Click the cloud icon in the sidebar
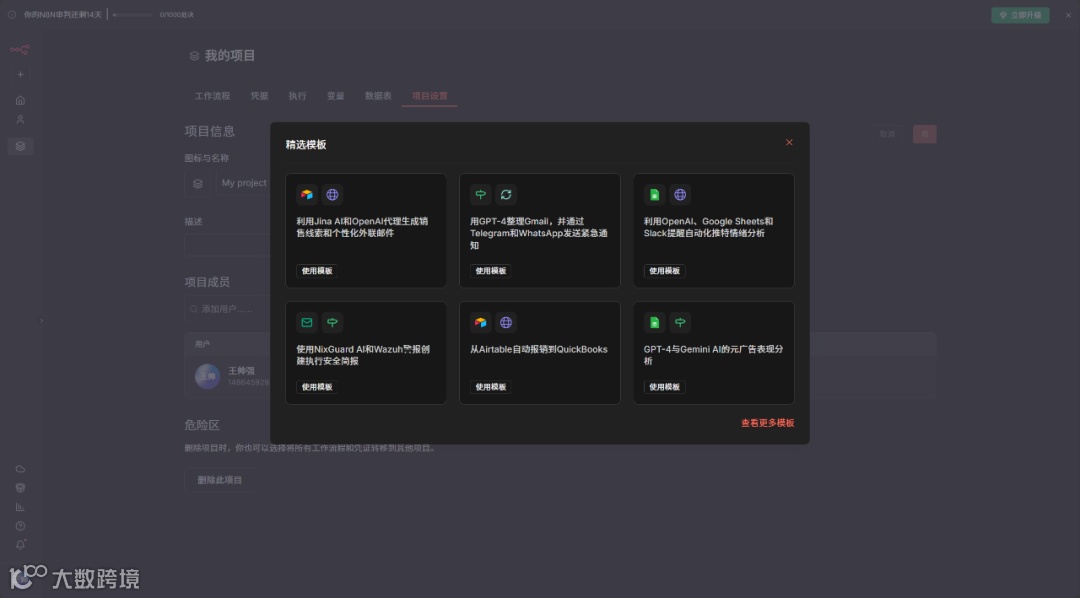The height and width of the screenshot is (598, 1080). [20, 469]
